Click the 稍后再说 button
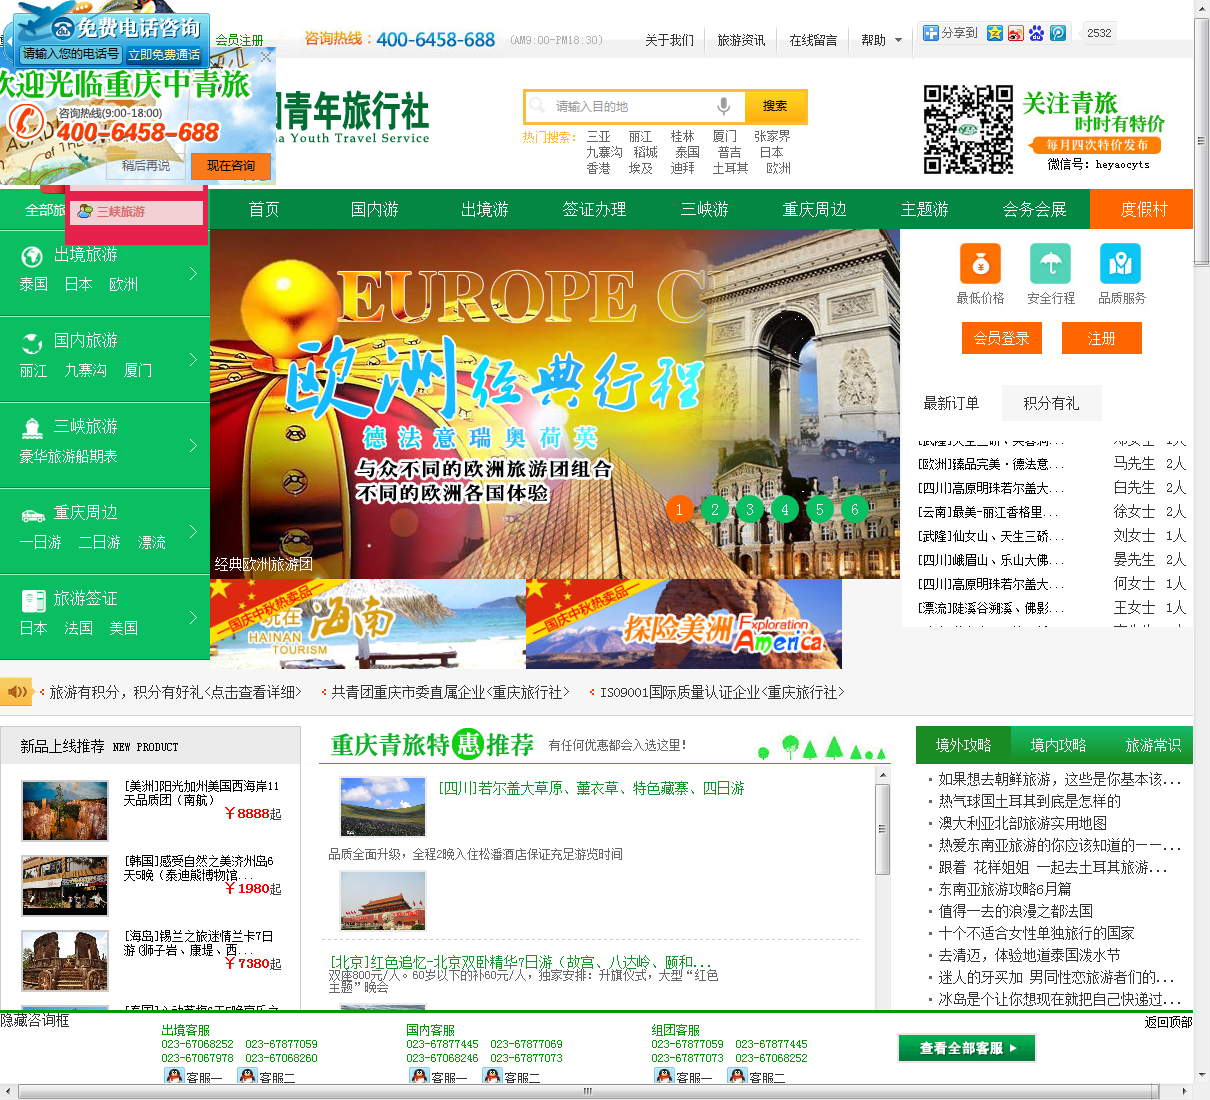This screenshot has width=1210, height=1100. [x=146, y=166]
